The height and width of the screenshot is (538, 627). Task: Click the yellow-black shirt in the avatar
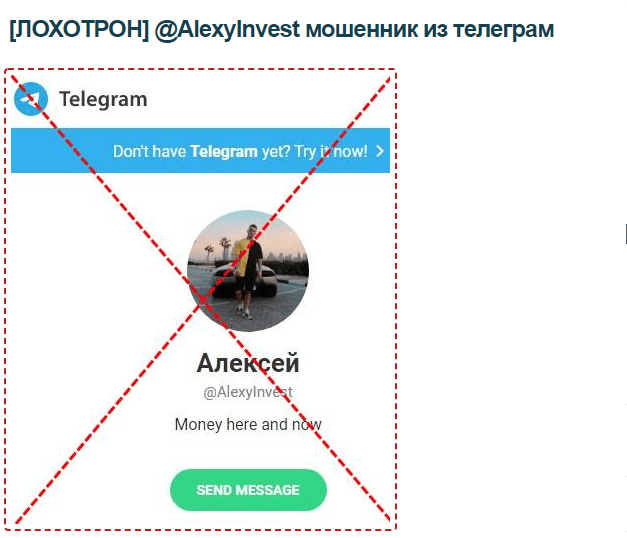pos(248,258)
